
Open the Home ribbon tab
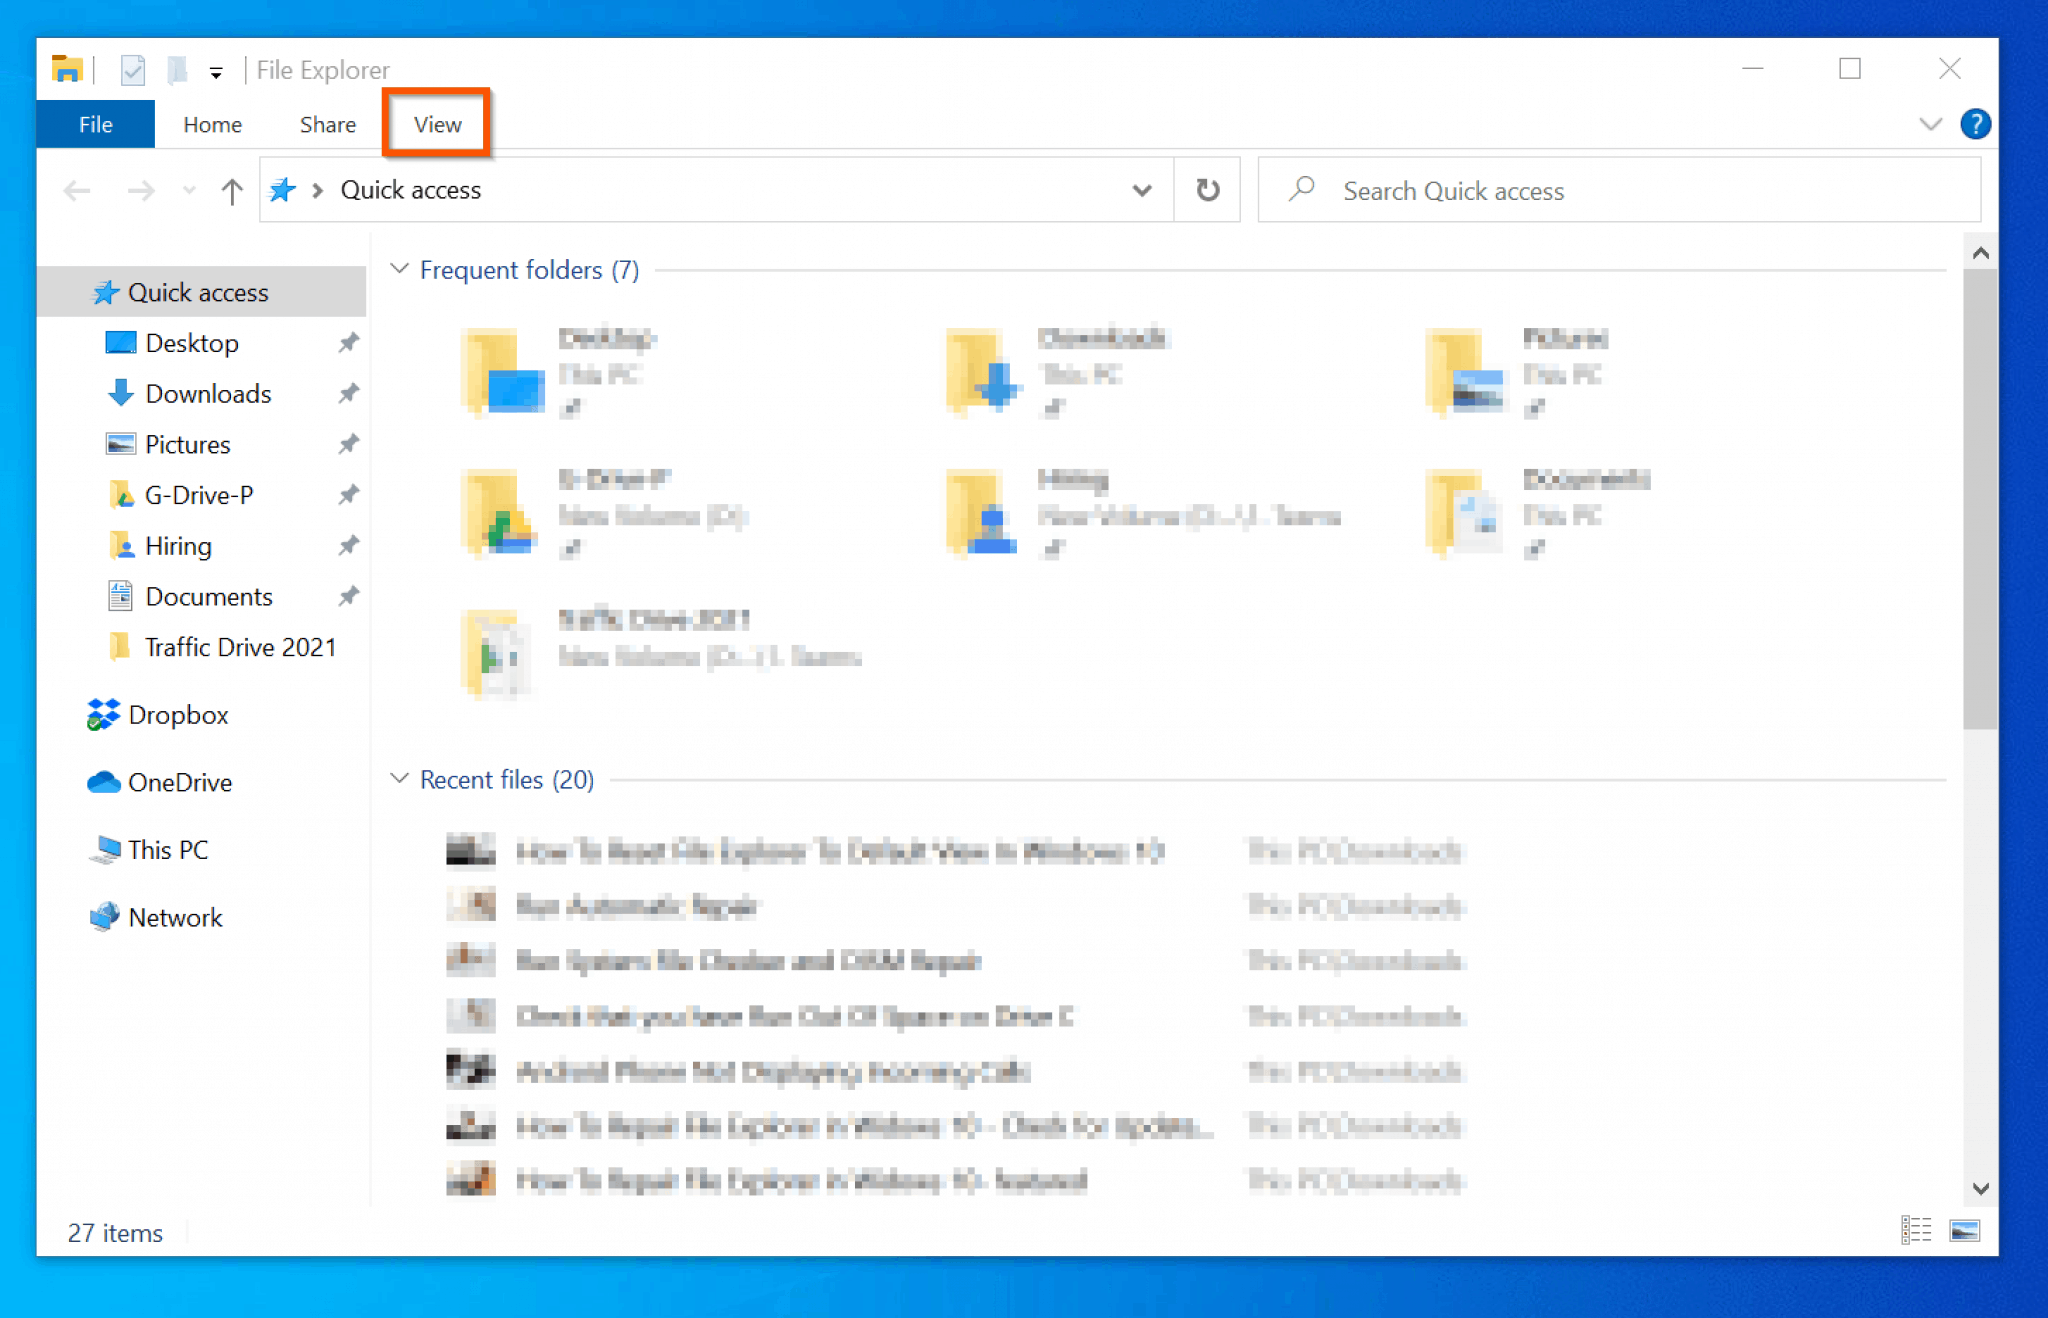pos(211,124)
